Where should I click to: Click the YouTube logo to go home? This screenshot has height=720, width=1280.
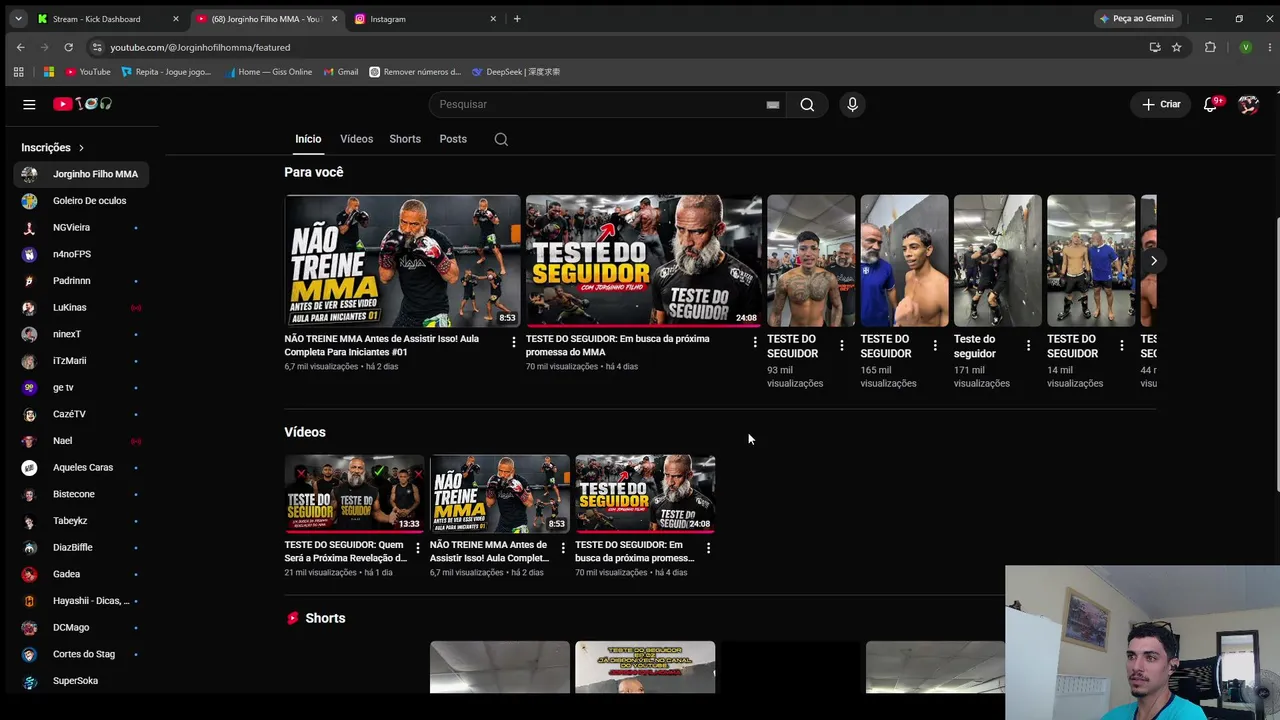point(82,104)
